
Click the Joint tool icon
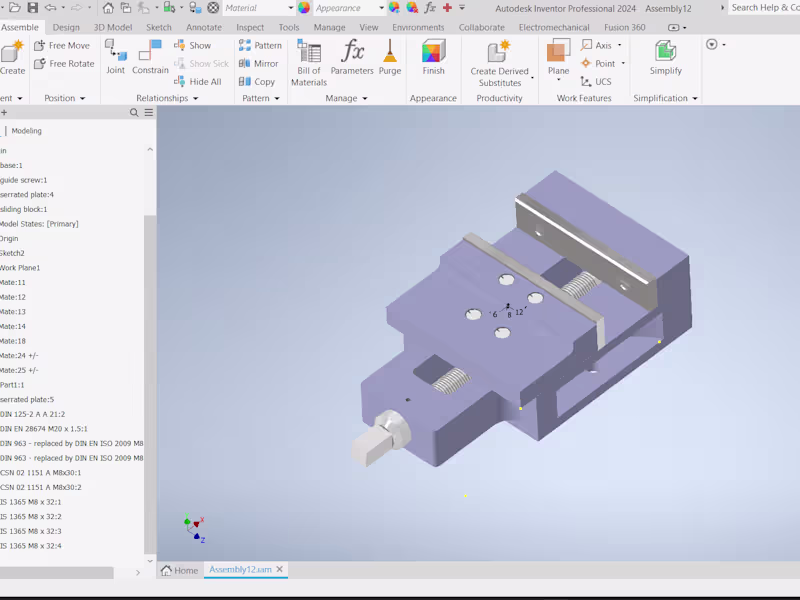[115, 57]
